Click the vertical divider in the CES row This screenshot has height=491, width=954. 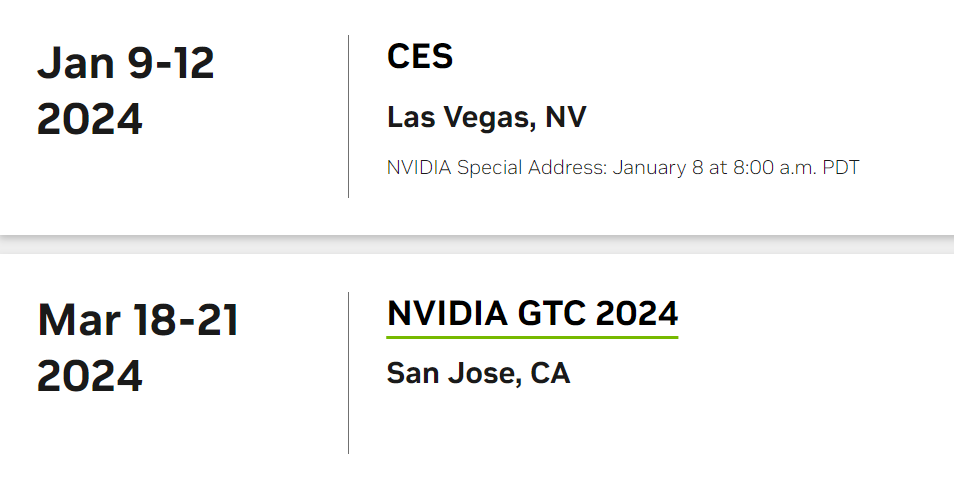(x=348, y=116)
